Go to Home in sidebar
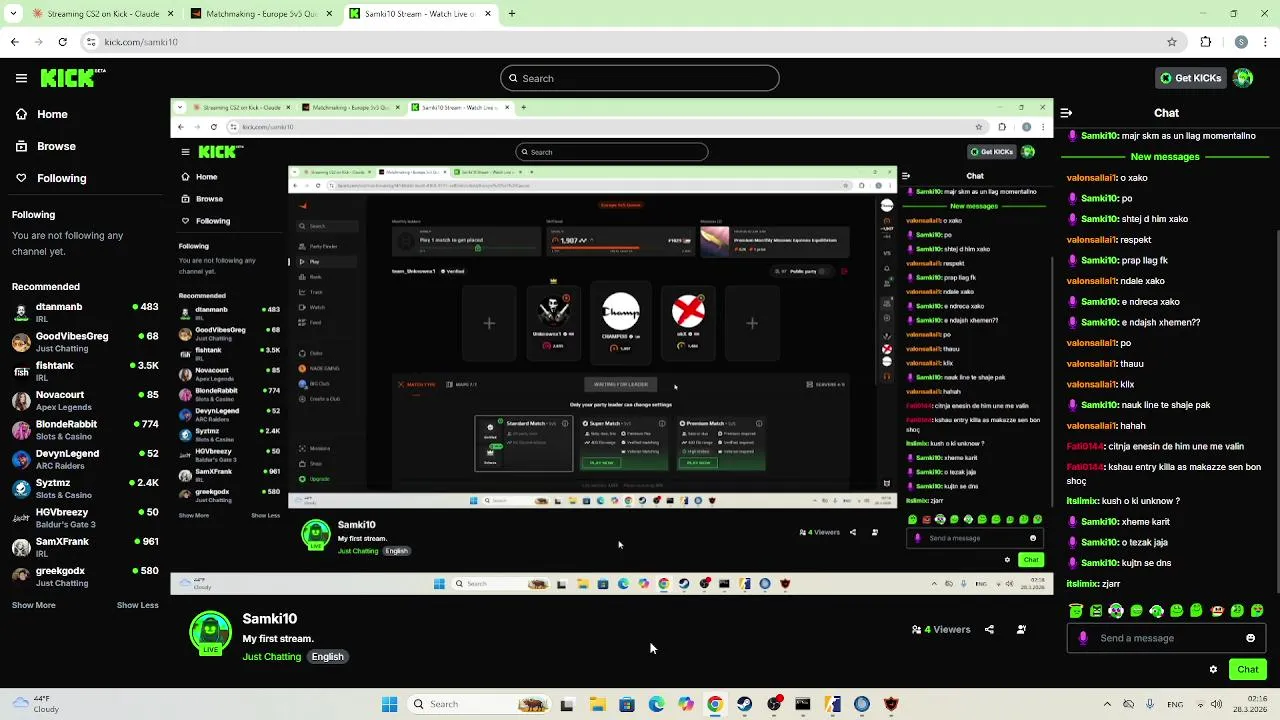The width and height of the screenshot is (1280, 720). (41, 114)
